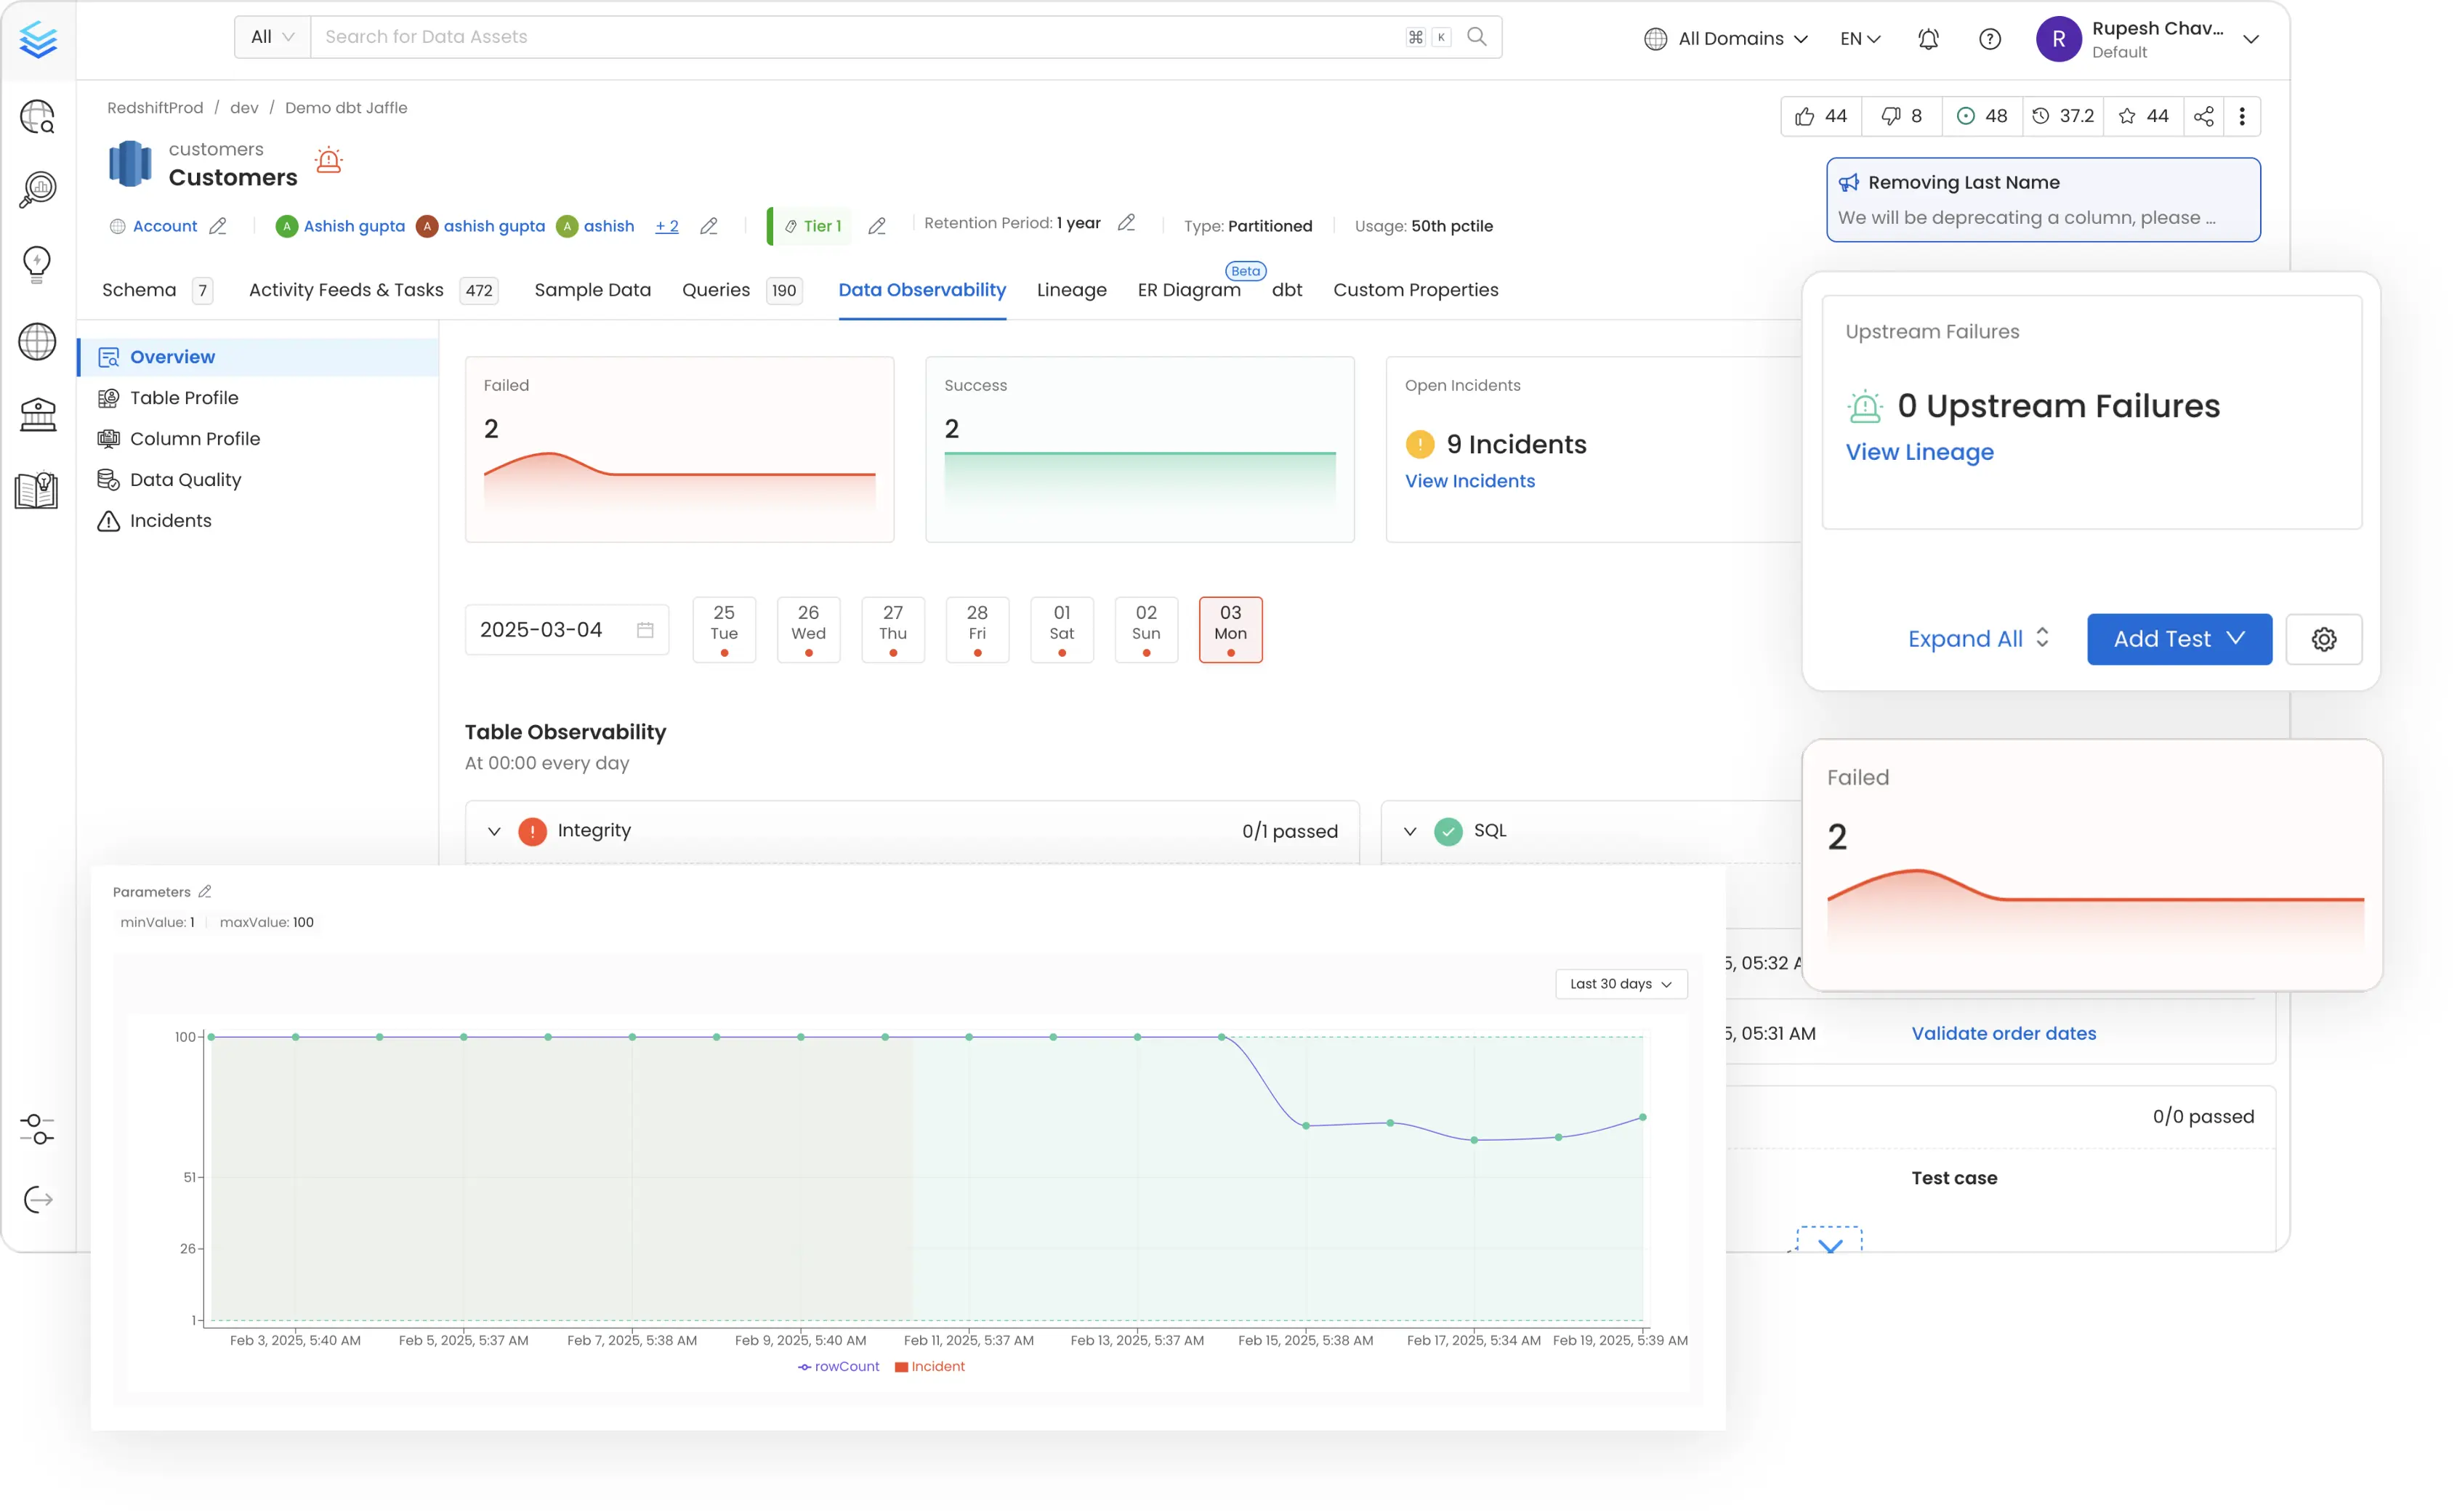Toggle the rowCount legend series
This screenshot has width=2457, height=1512.
pyautogui.click(x=839, y=1366)
